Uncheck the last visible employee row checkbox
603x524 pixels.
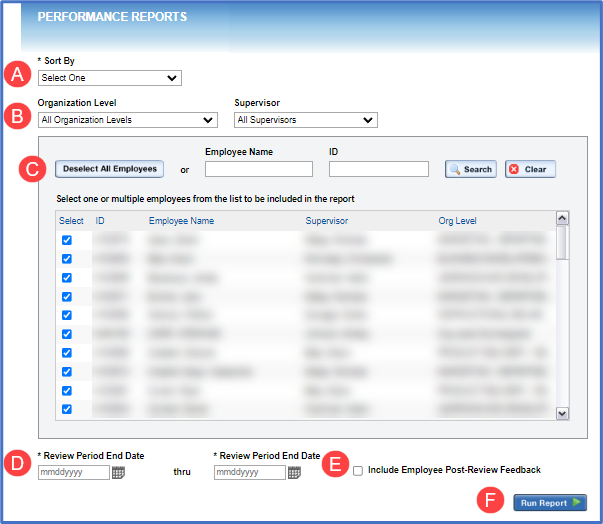coord(67,409)
